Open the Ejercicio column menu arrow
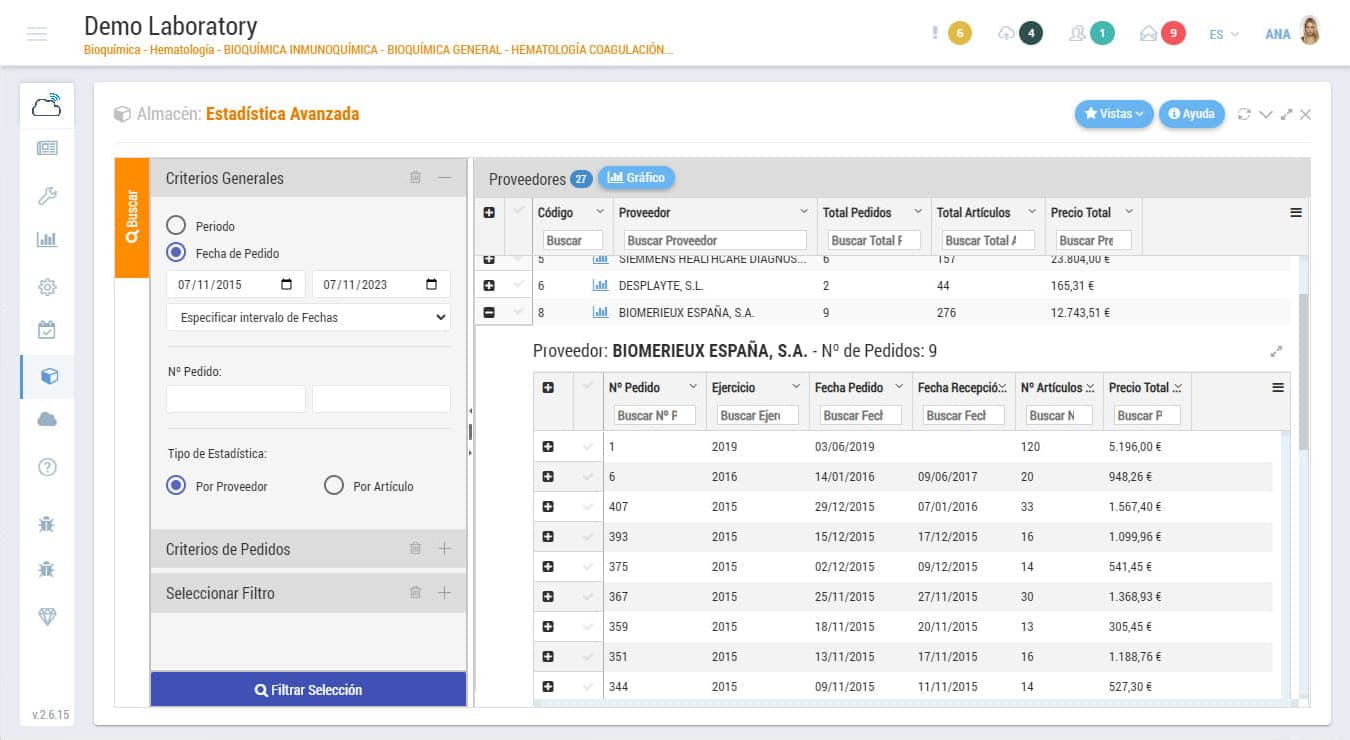1350x740 pixels. (796, 387)
